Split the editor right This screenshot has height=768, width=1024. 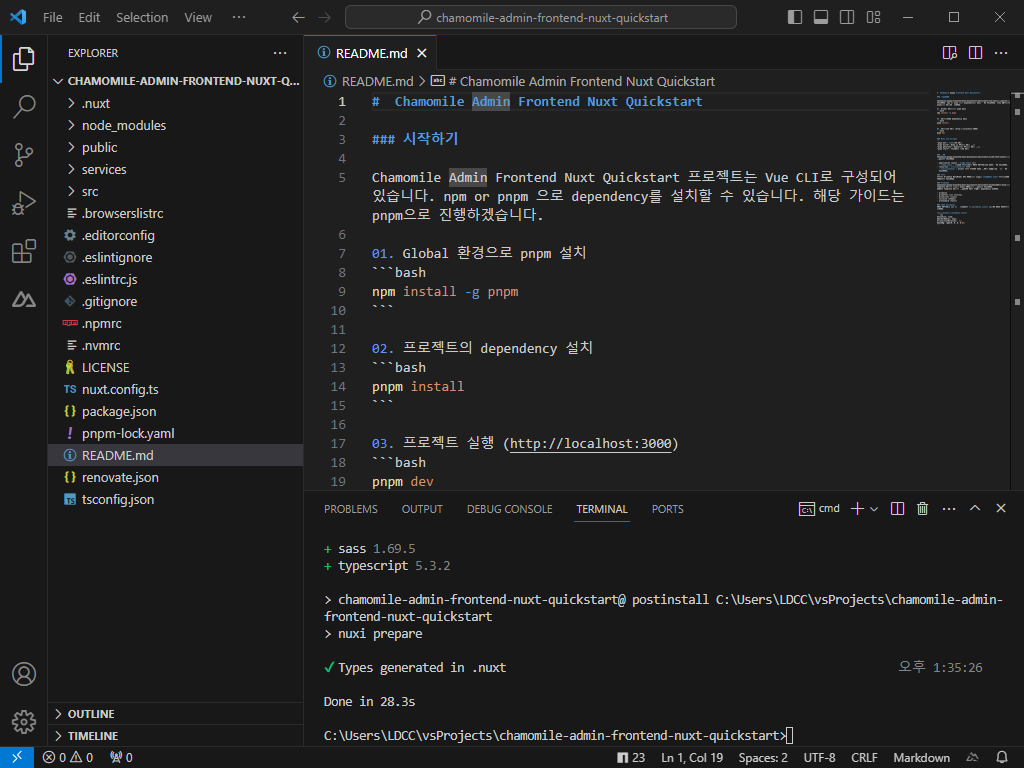[975, 53]
